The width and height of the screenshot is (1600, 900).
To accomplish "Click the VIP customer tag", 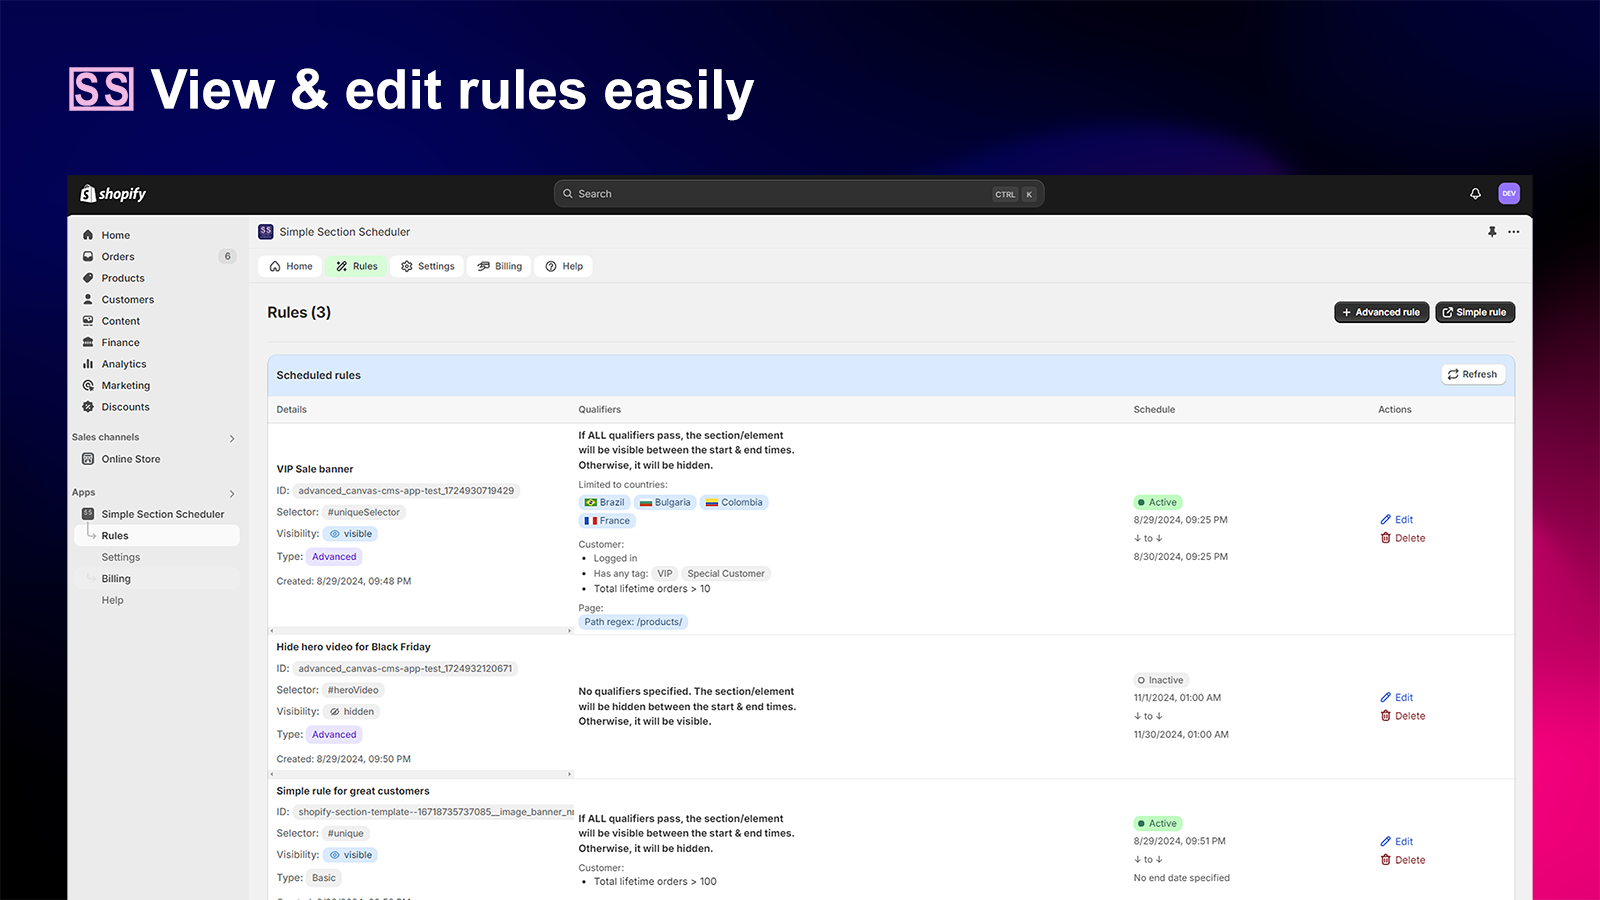I will (665, 574).
